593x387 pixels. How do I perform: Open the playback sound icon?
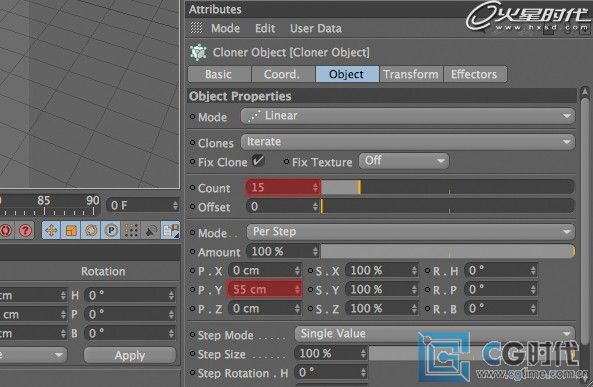pyautogui.click(x=151, y=230)
